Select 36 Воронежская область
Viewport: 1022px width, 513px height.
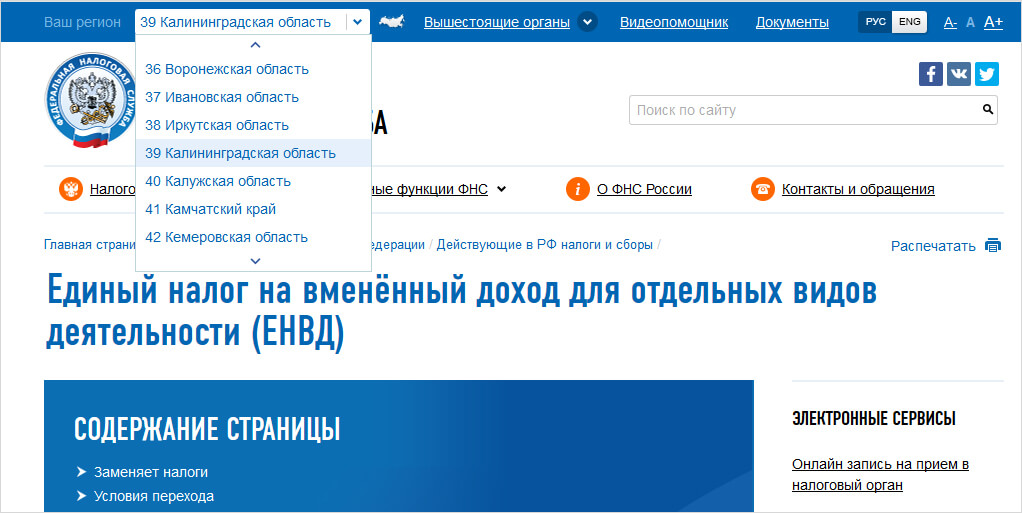[x=254, y=69]
